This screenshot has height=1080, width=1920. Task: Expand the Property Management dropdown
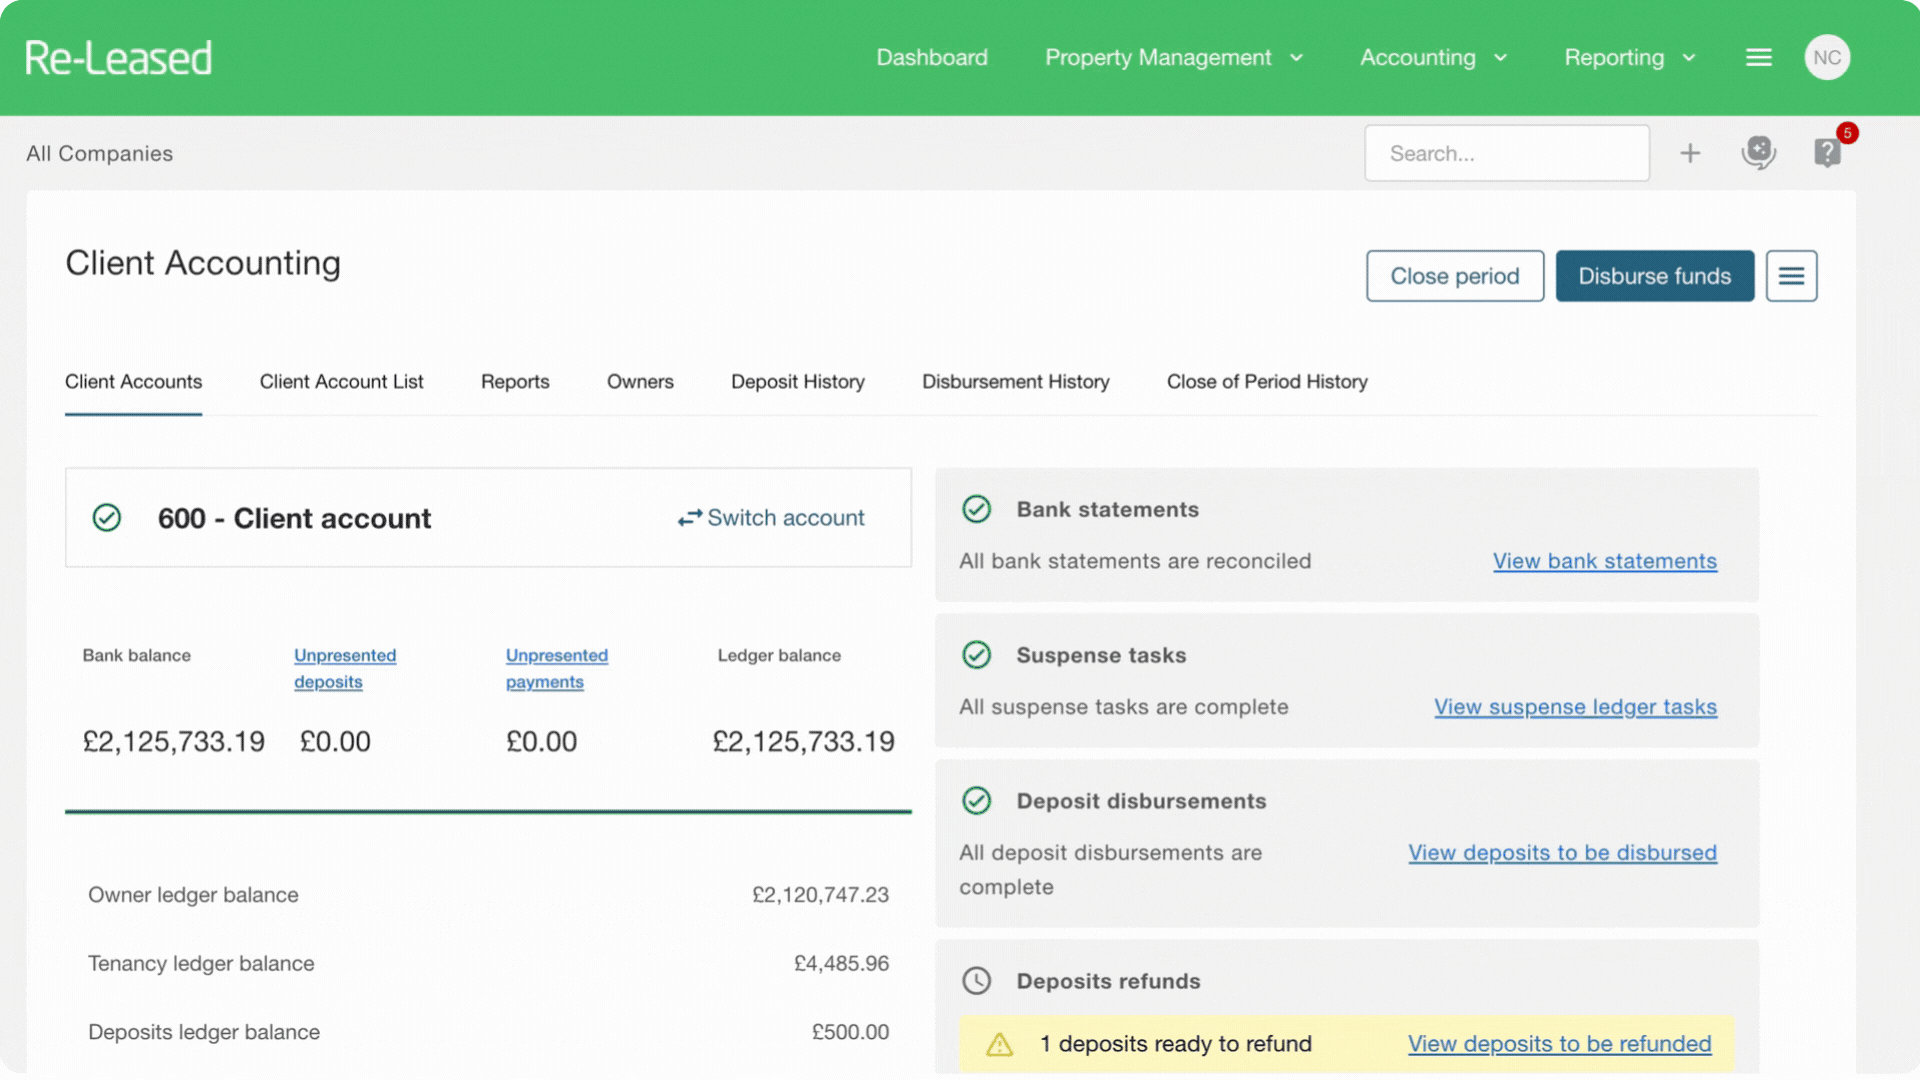click(x=1174, y=58)
